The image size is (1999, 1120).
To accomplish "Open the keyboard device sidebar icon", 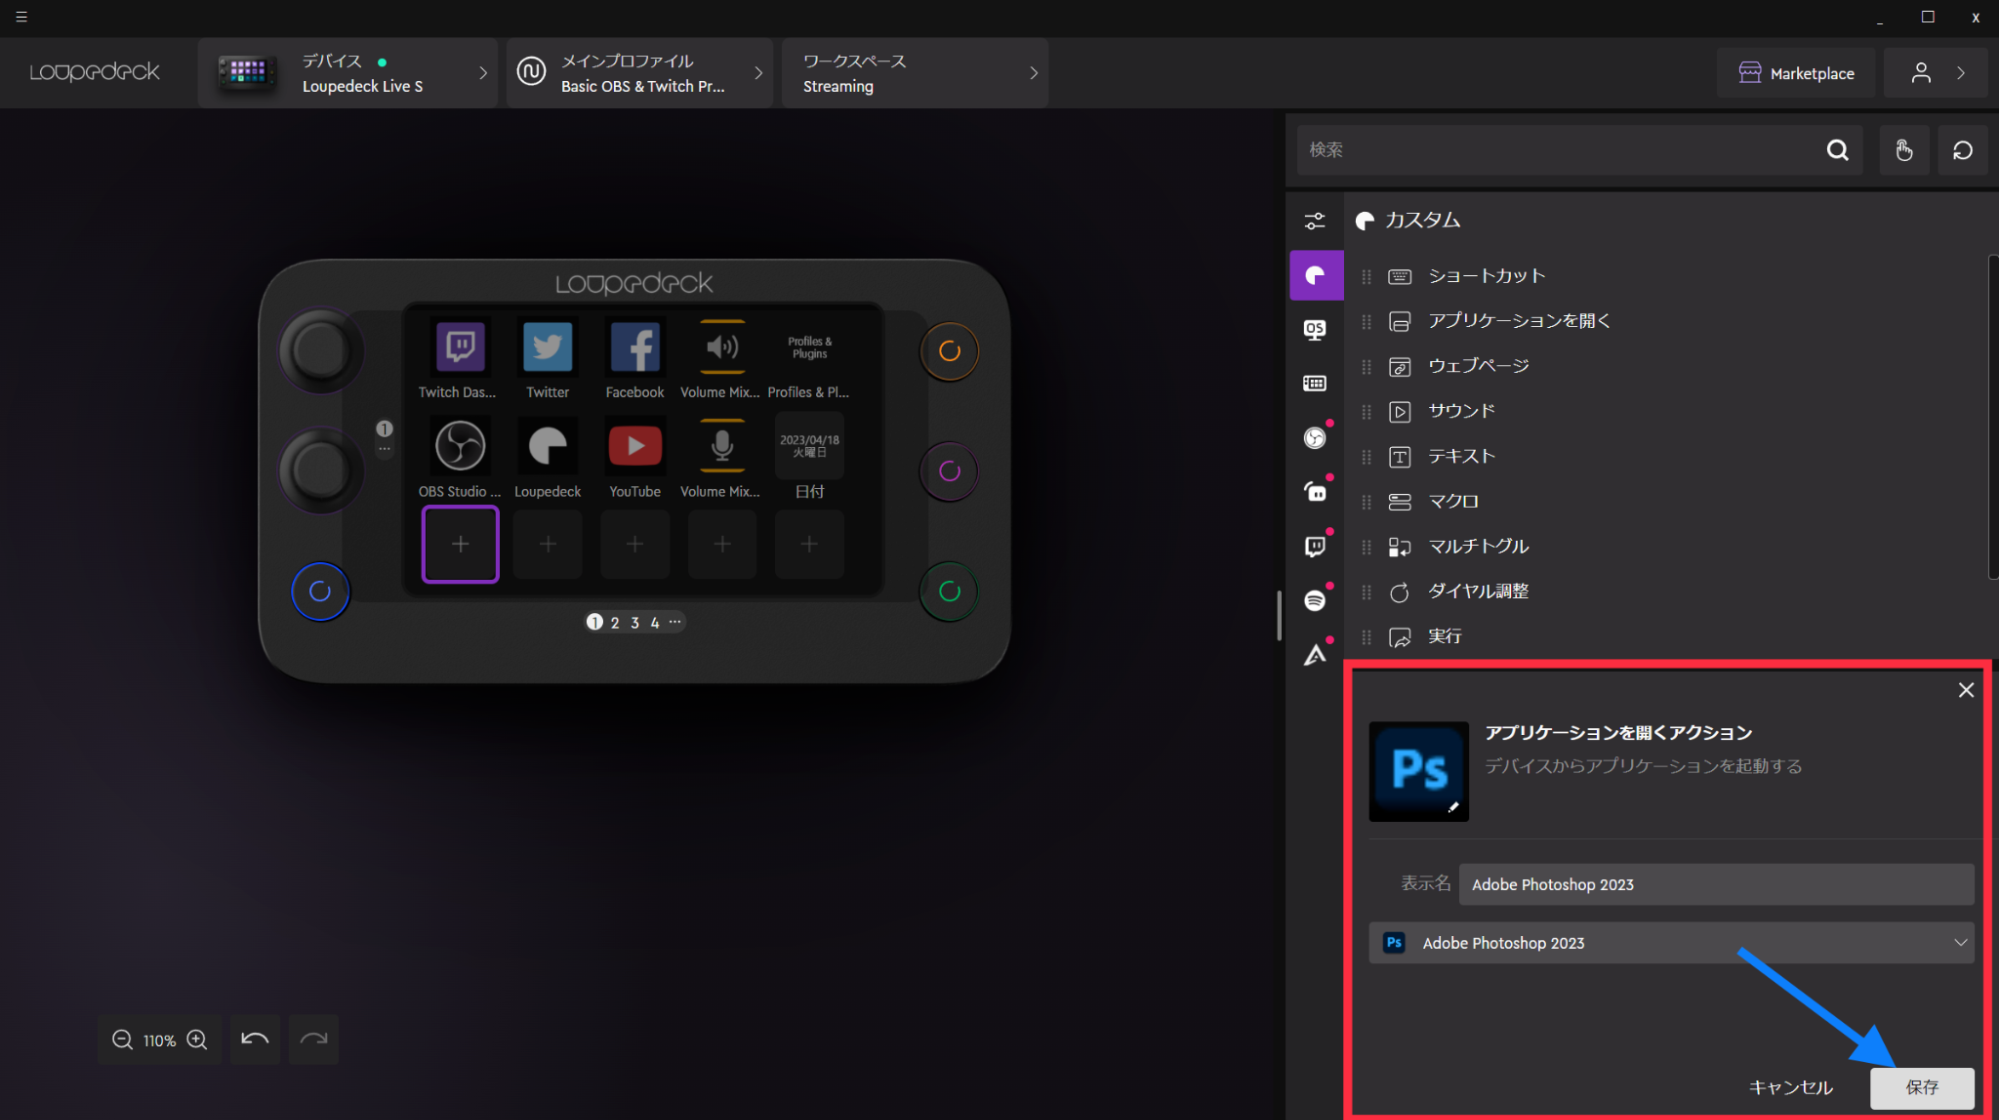I will click(1315, 383).
